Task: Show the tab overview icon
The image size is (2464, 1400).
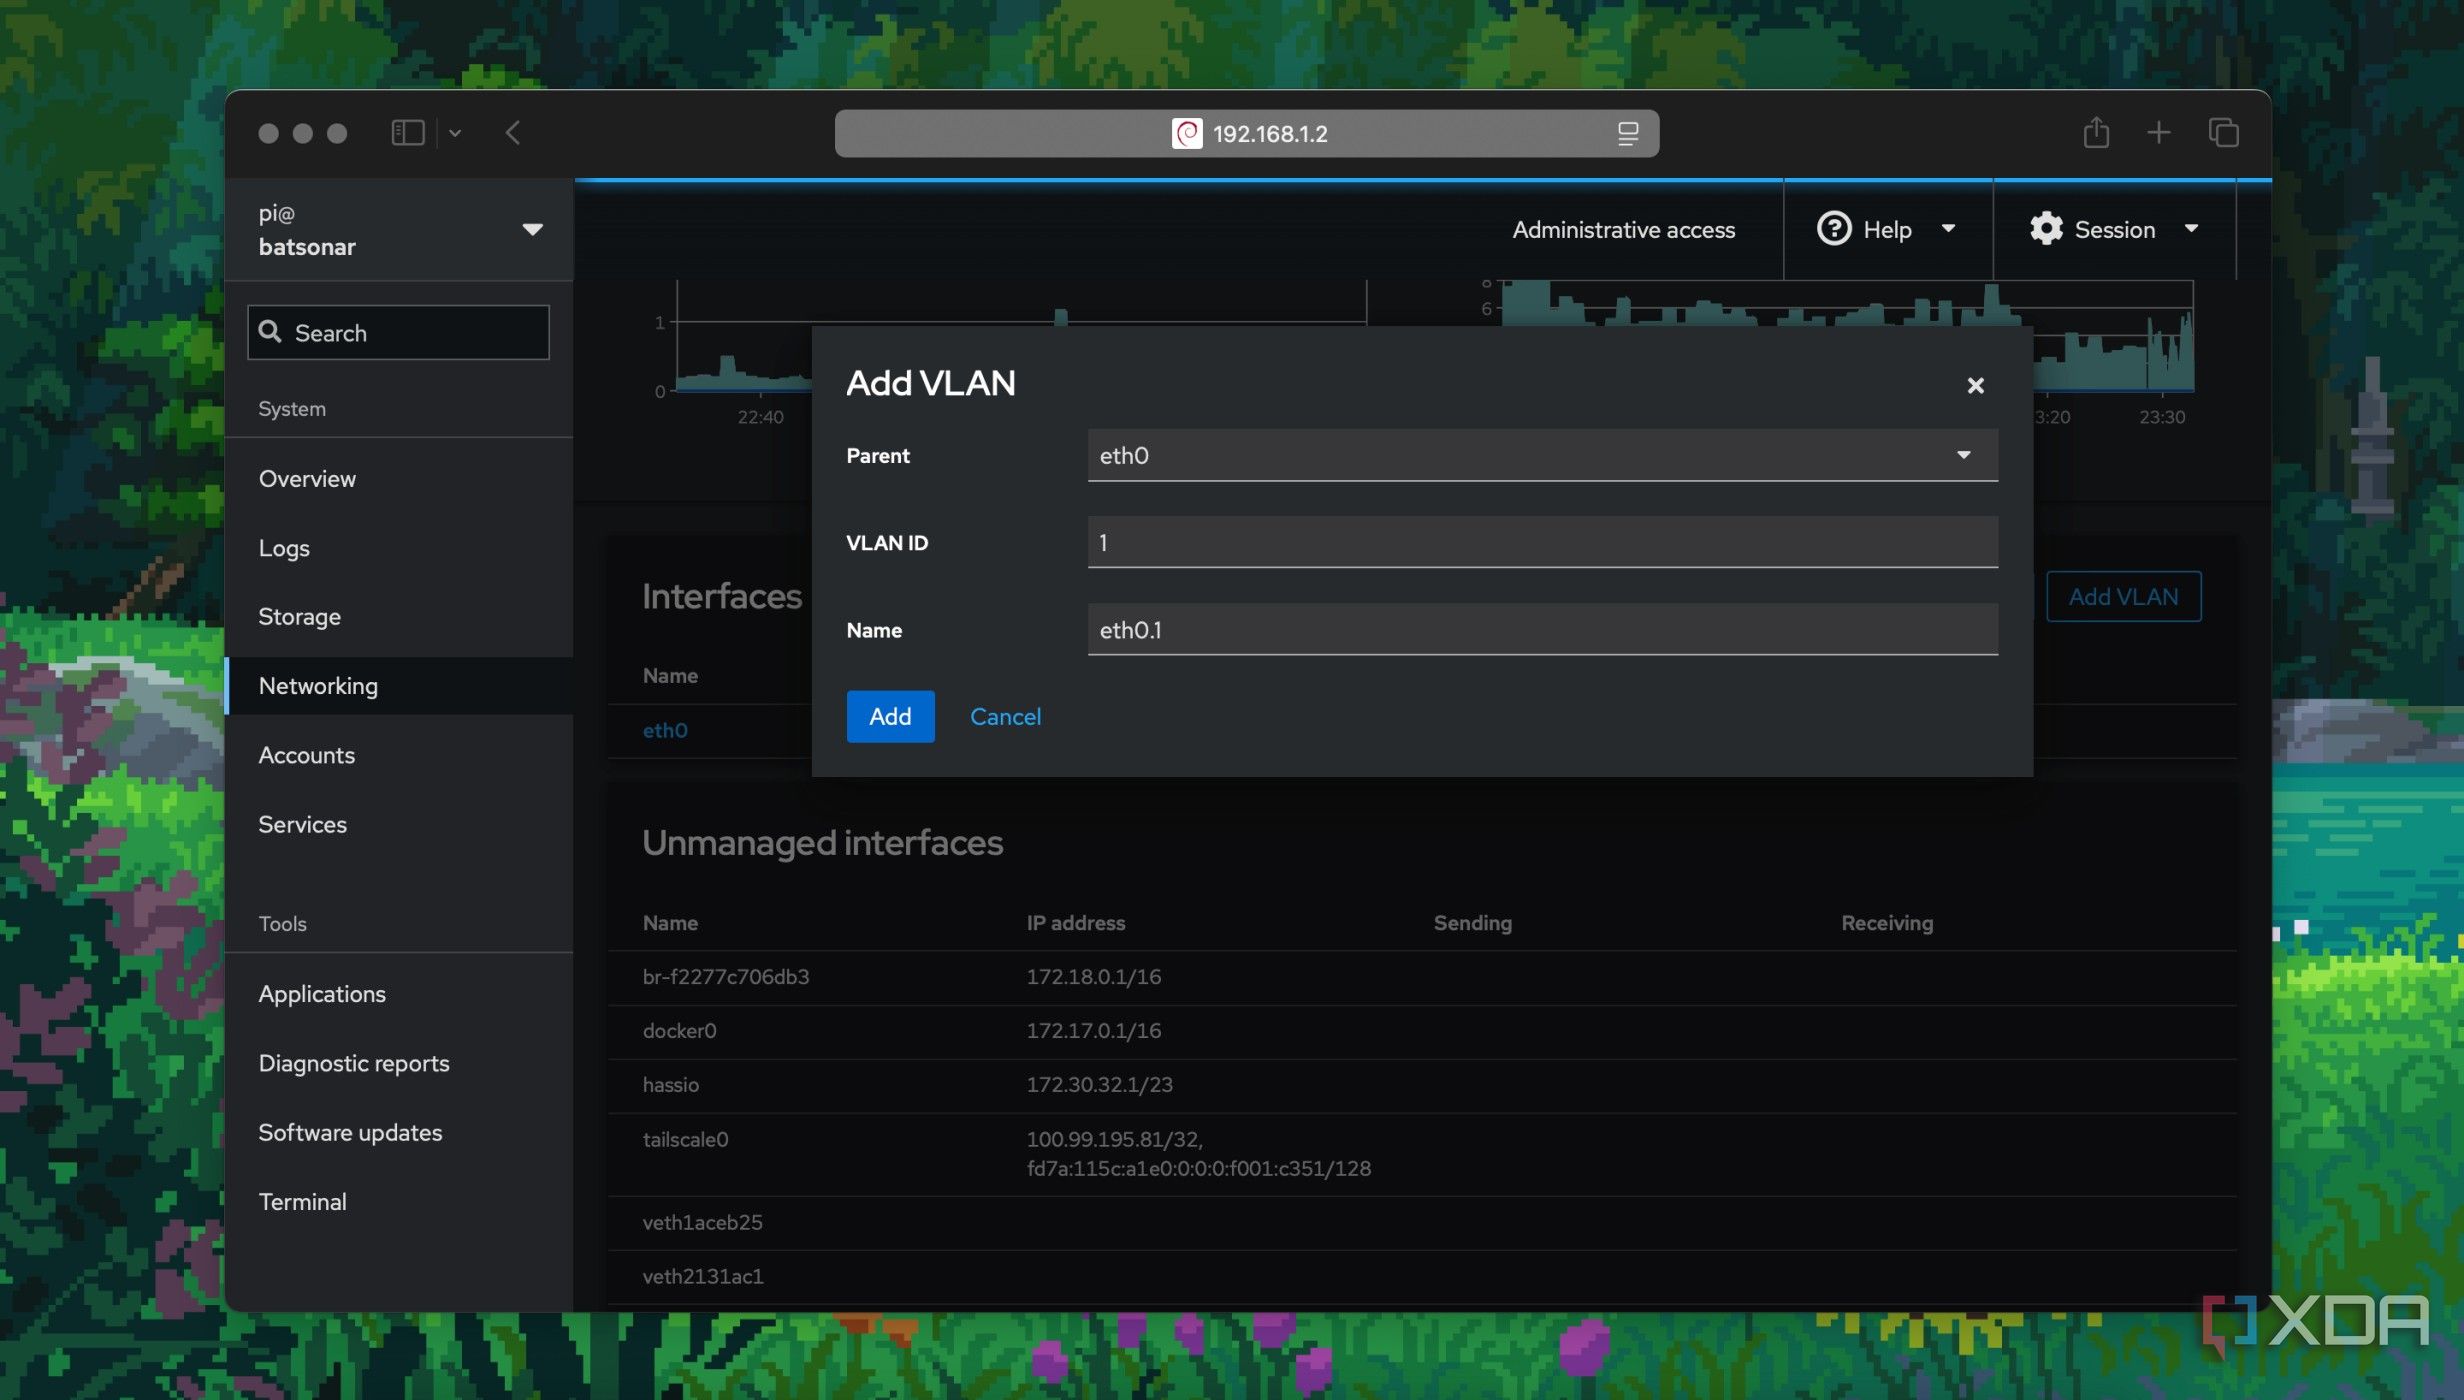Action: click(2223, 132)
